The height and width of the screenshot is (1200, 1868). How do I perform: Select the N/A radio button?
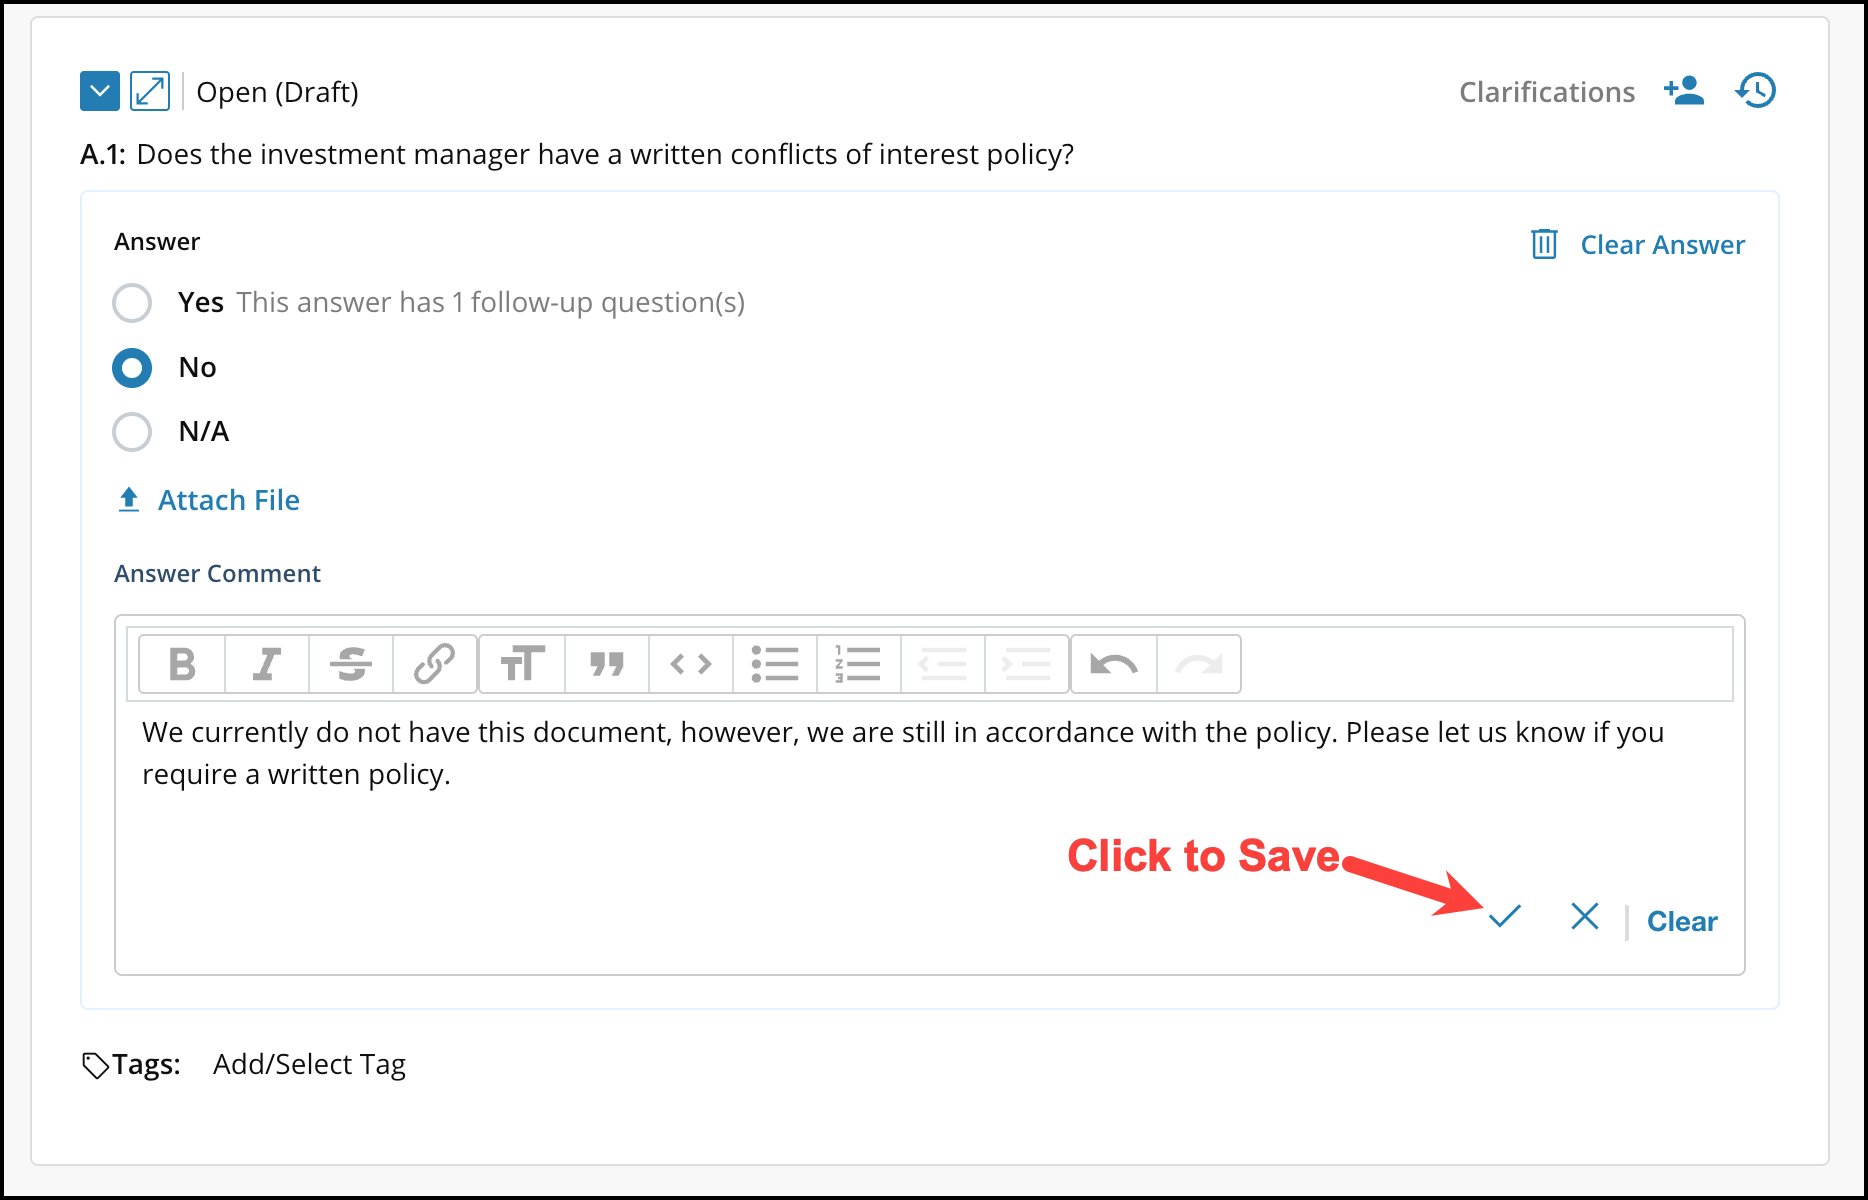132,432
